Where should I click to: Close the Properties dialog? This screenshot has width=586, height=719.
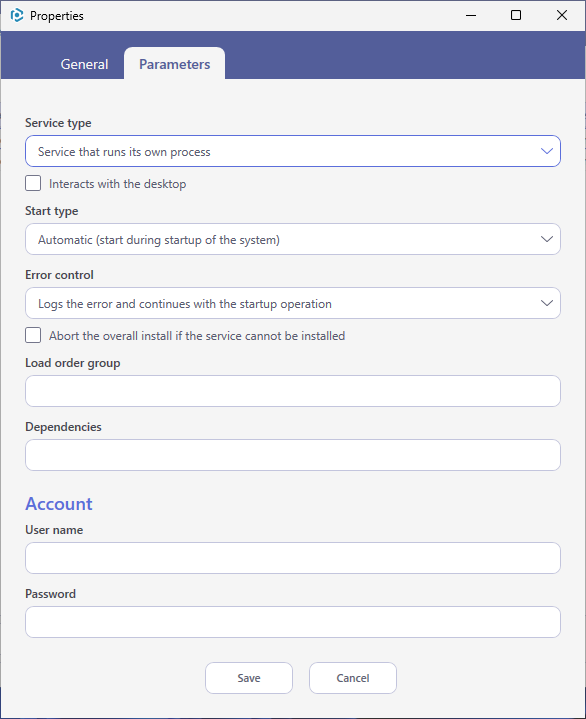click(562, 16)
